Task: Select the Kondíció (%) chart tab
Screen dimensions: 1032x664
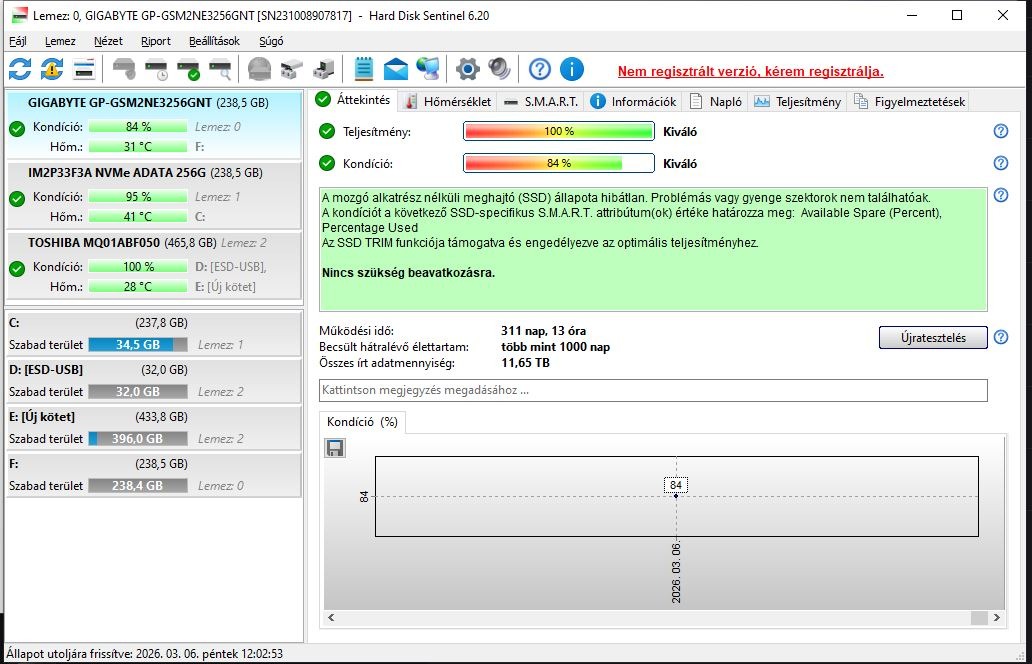Action: pyautogui.click(x=362, y=422)
